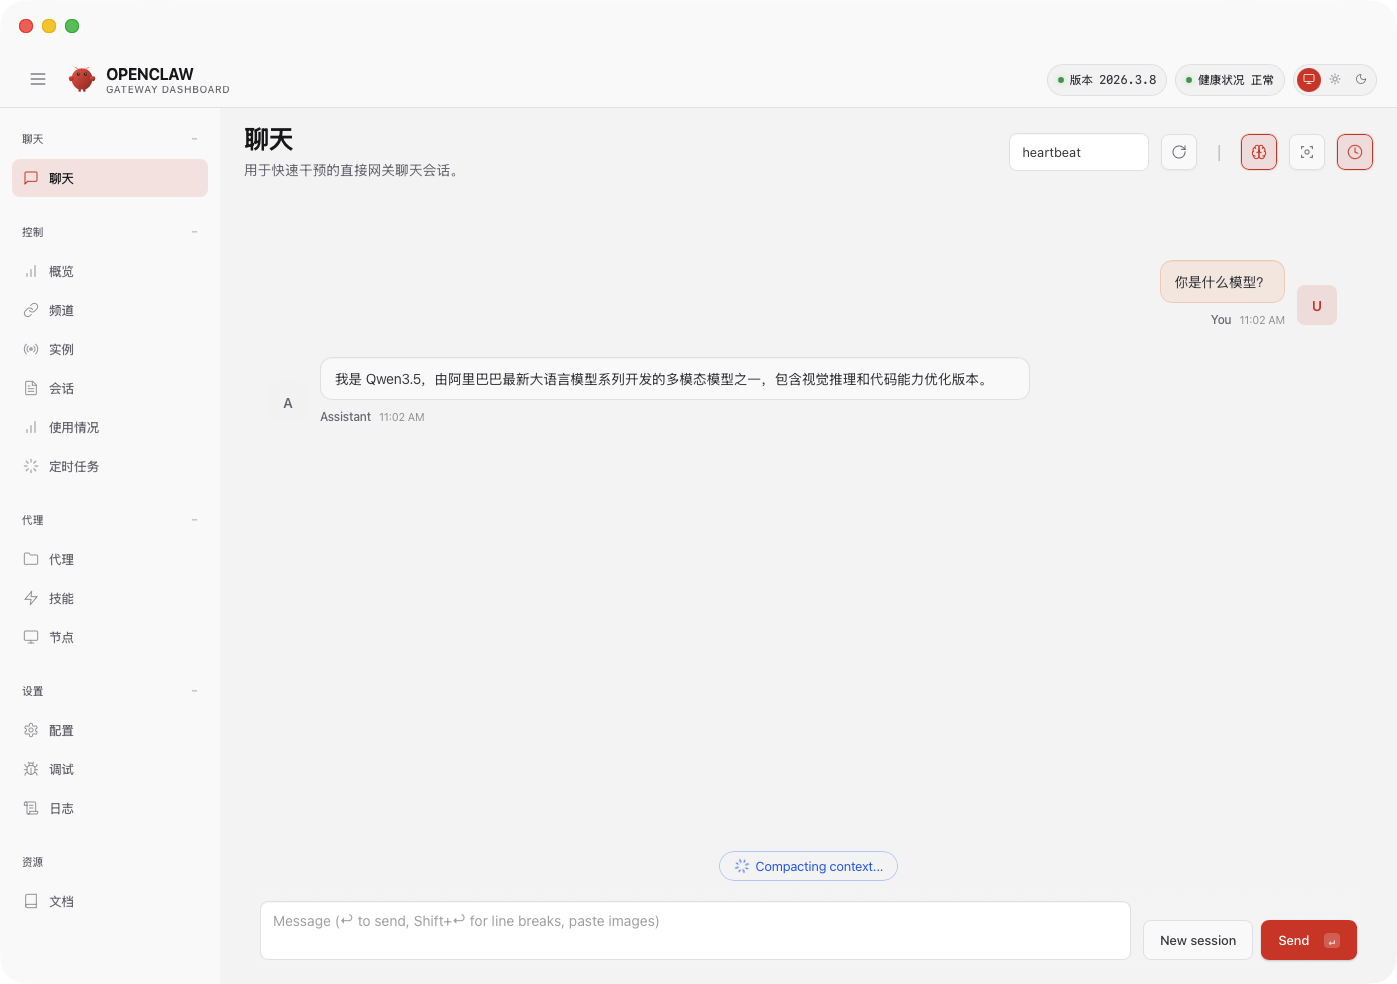Image resolution: width=1397 pixels, height=984 pixels.
Task: Toggle the brain thinking display button
Action: (x=1259, y=152)
